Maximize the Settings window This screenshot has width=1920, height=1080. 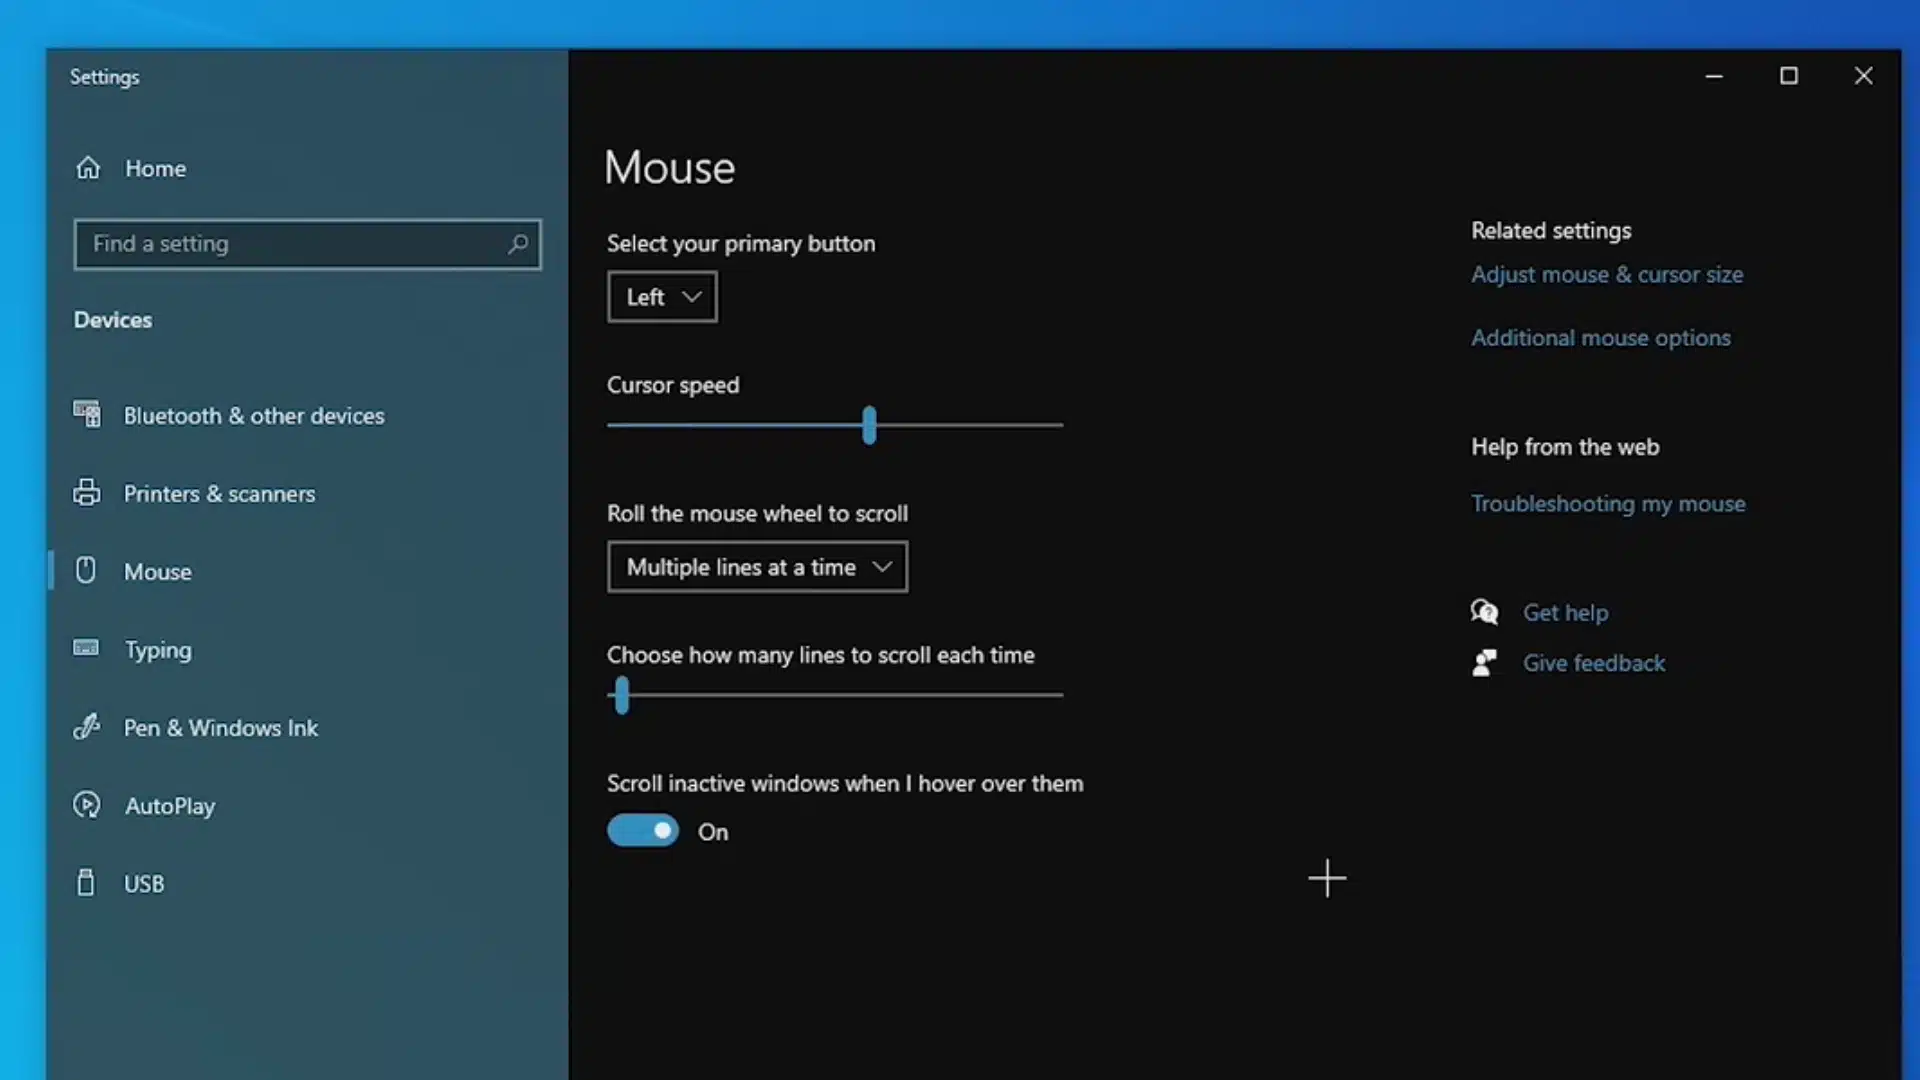pos(1789,76)
